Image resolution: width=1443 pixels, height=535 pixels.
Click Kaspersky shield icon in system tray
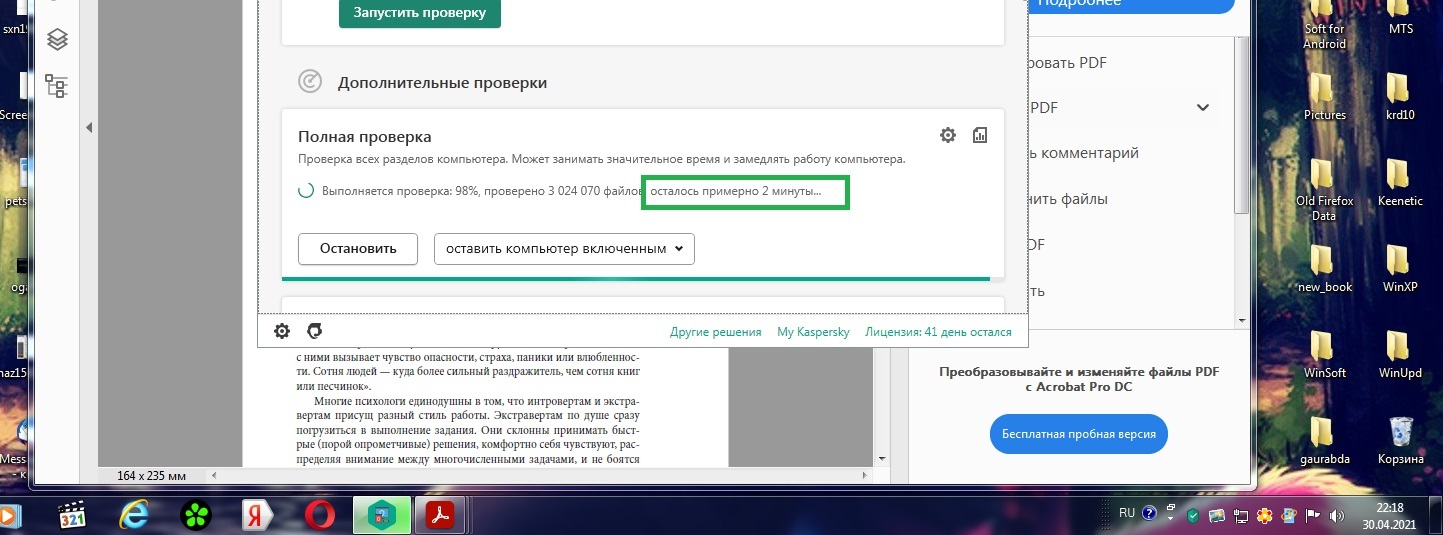[x=1193, y=516]
